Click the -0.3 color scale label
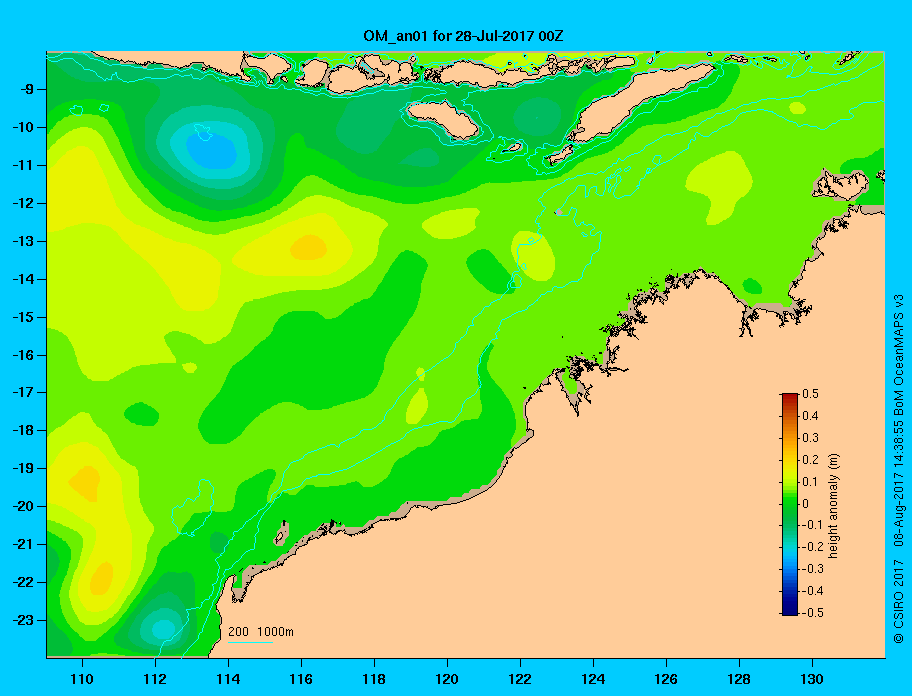Screen dimensions: 912x696 813,569
